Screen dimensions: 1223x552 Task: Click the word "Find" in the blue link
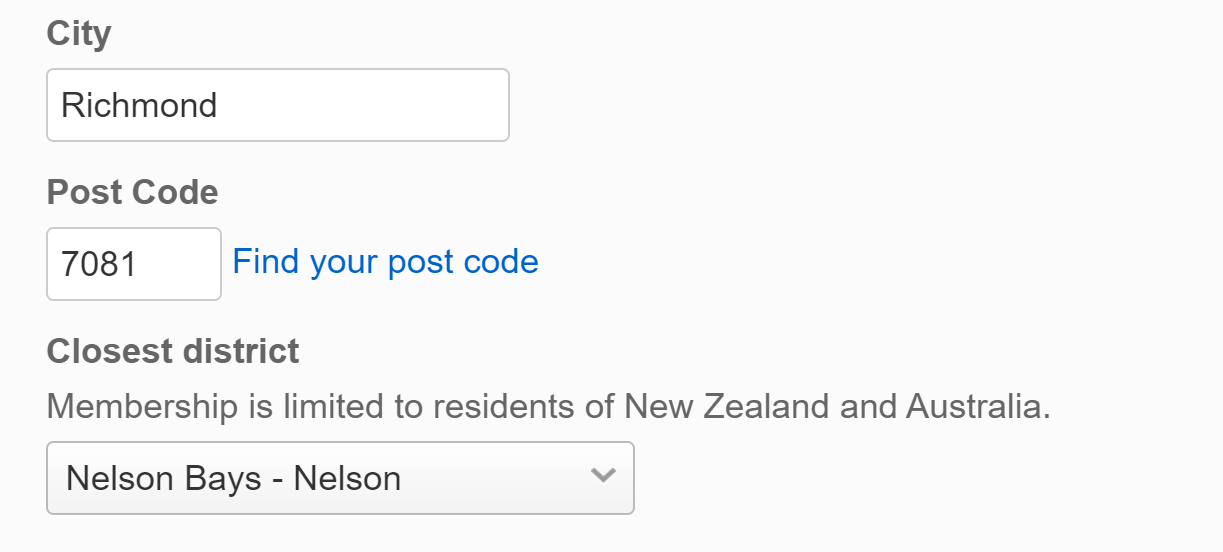tap(266, 262)
